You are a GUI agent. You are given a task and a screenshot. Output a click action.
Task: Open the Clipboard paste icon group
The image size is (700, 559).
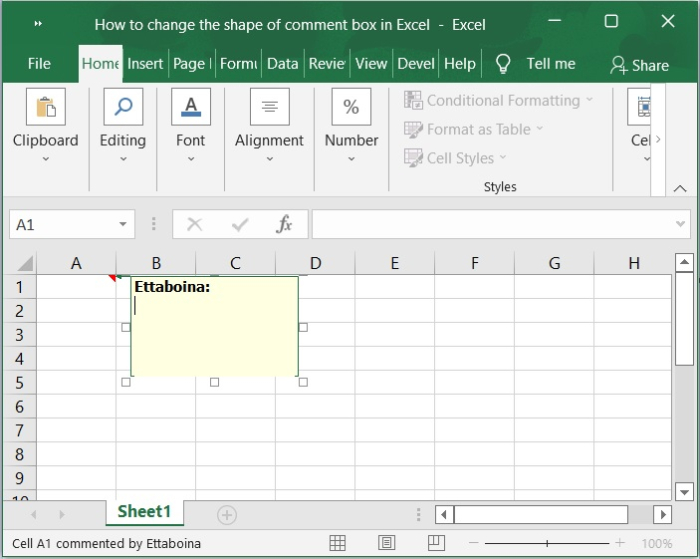(x=46, y=107)
